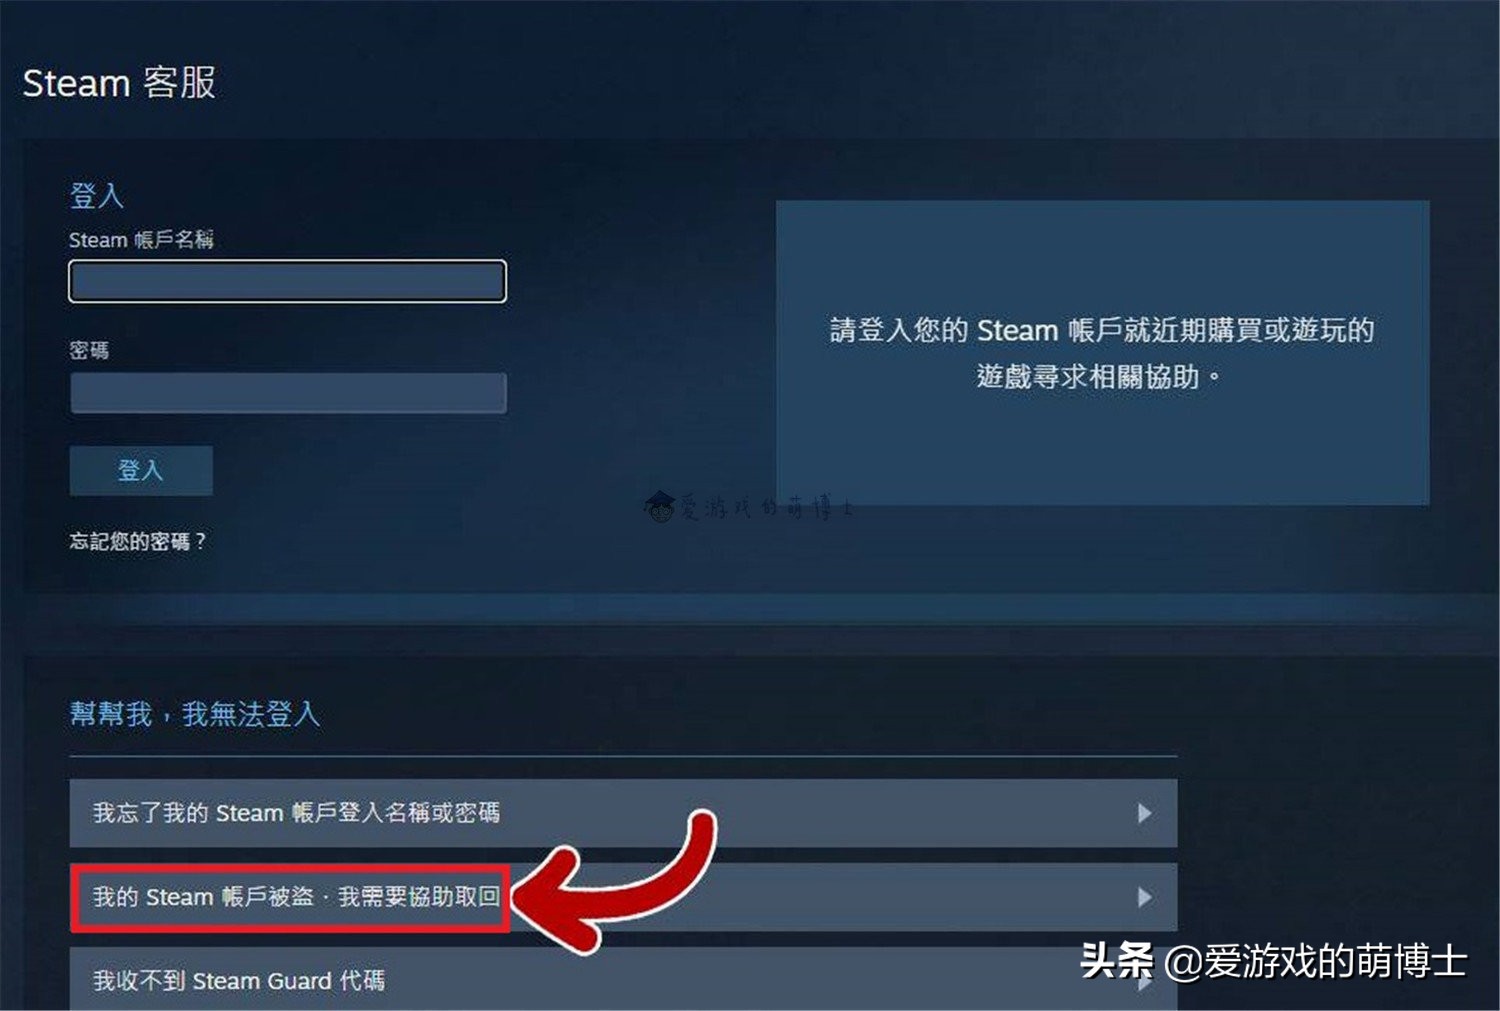Image resolution: width=1500 pixels, height=1011 pixels.
Task: Click the Steam 帳戶名稱 field label
Action: pyautogui.click(x=141, y=239)
